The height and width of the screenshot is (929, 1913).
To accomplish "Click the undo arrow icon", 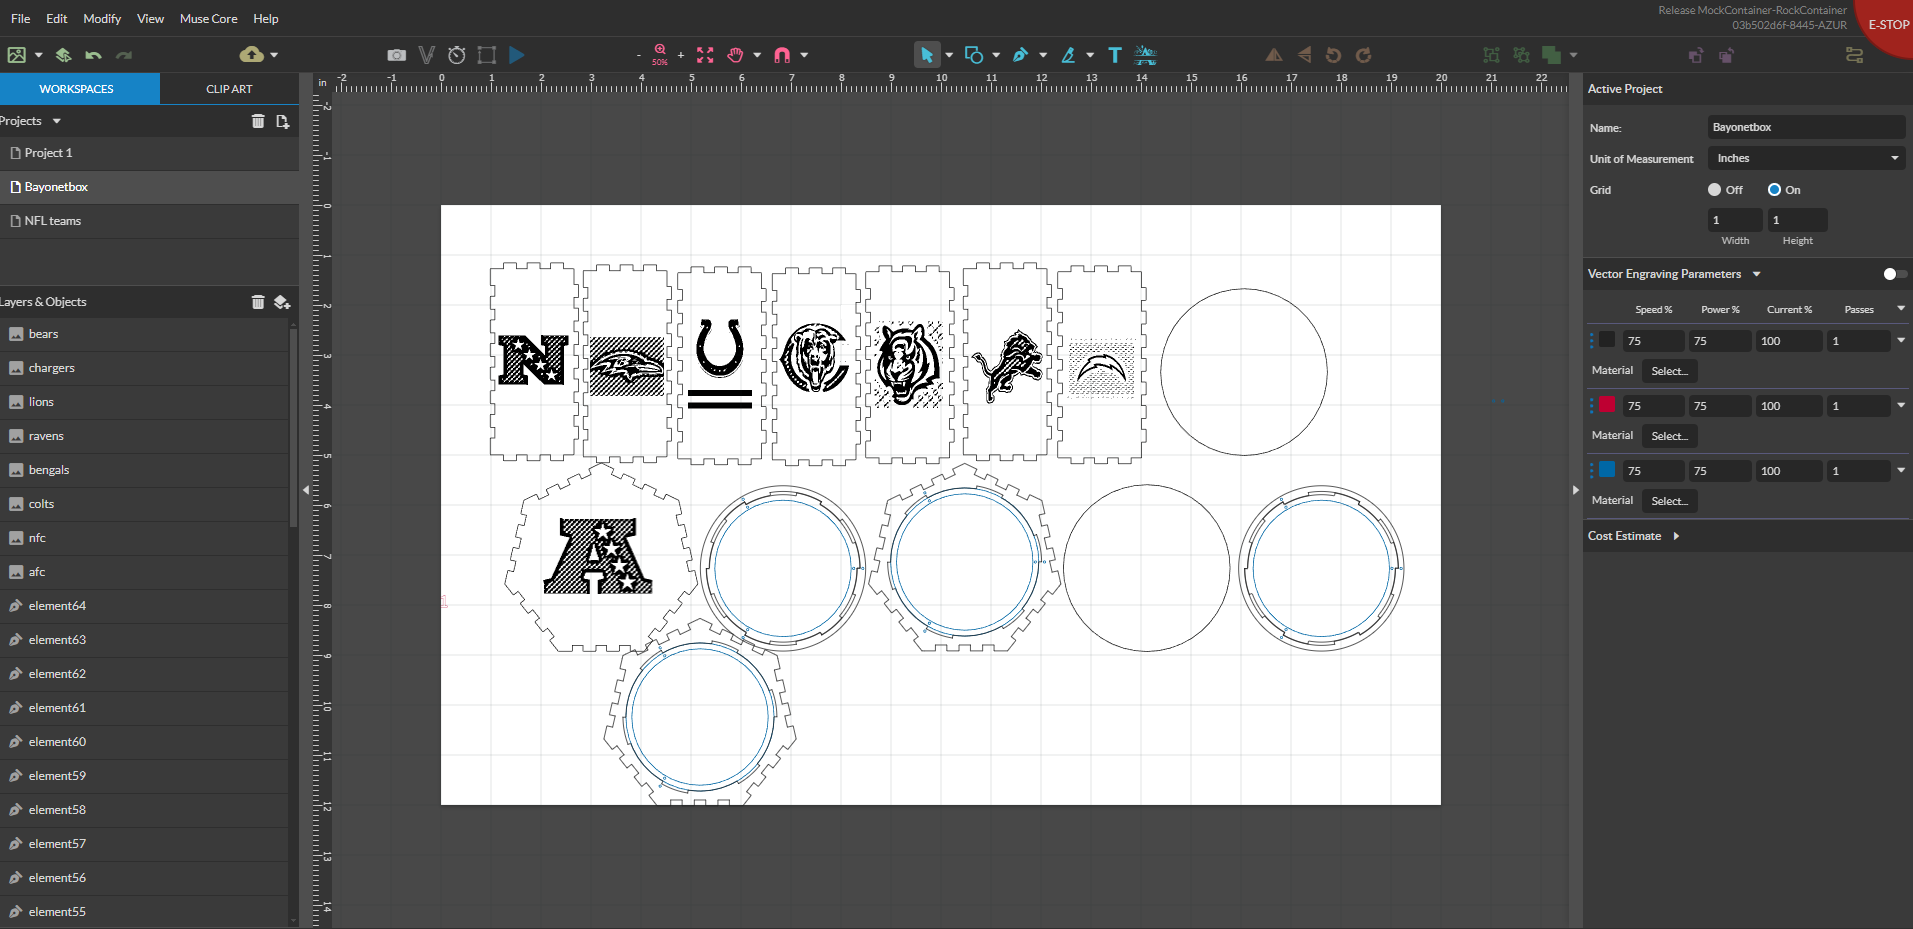I will [x=93, y=55].
